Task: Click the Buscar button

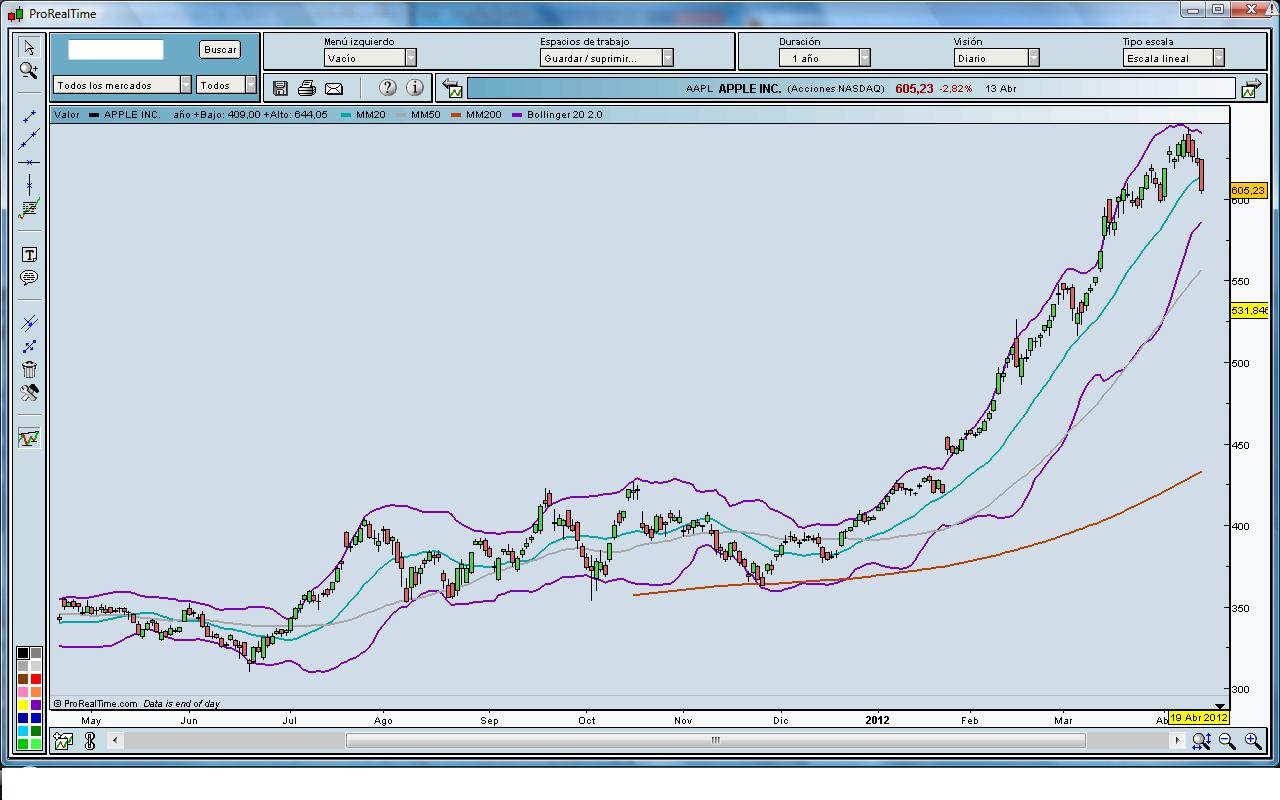Action: coord(220,50)
